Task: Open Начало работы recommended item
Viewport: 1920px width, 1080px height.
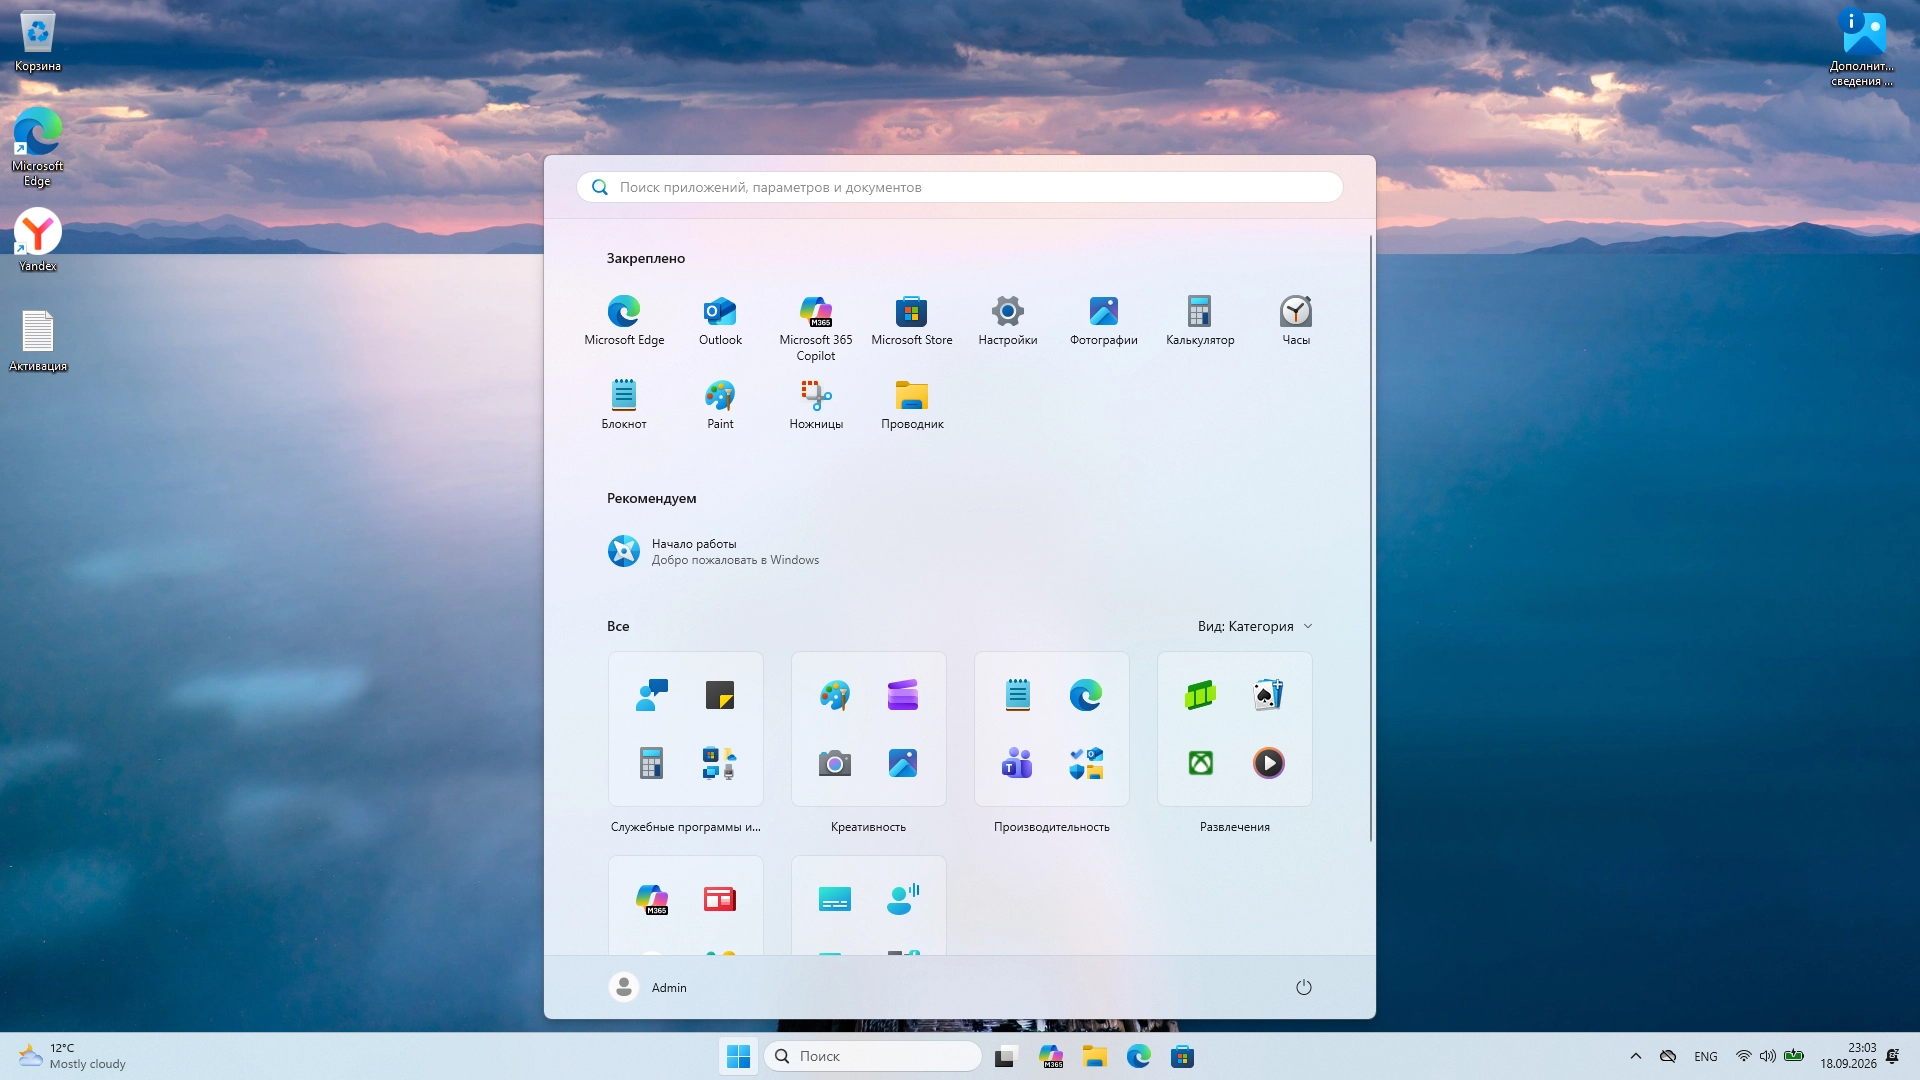Action: pos(714,552)
